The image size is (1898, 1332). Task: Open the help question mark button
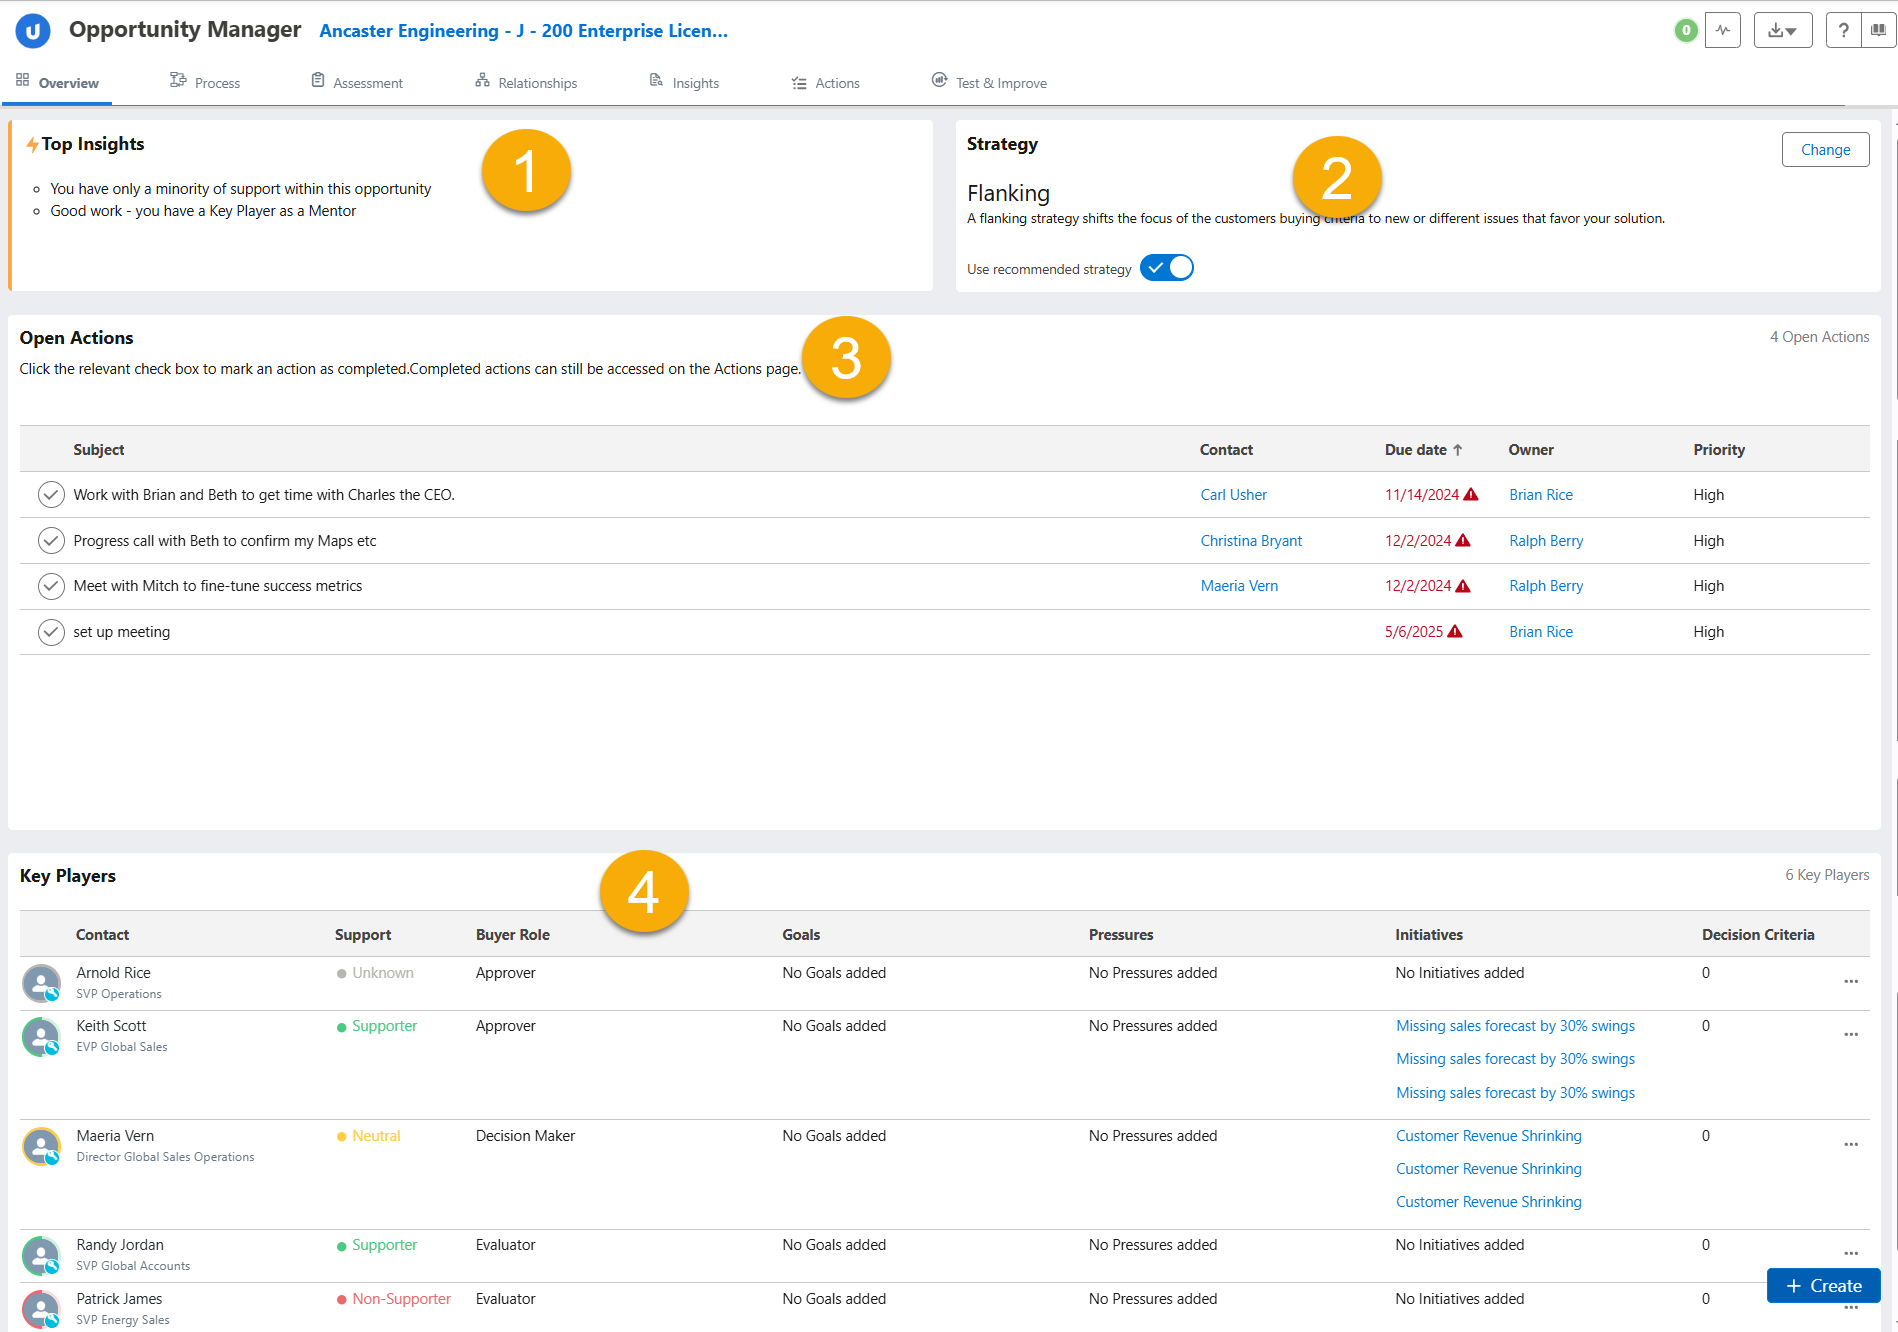(1843, 30)
